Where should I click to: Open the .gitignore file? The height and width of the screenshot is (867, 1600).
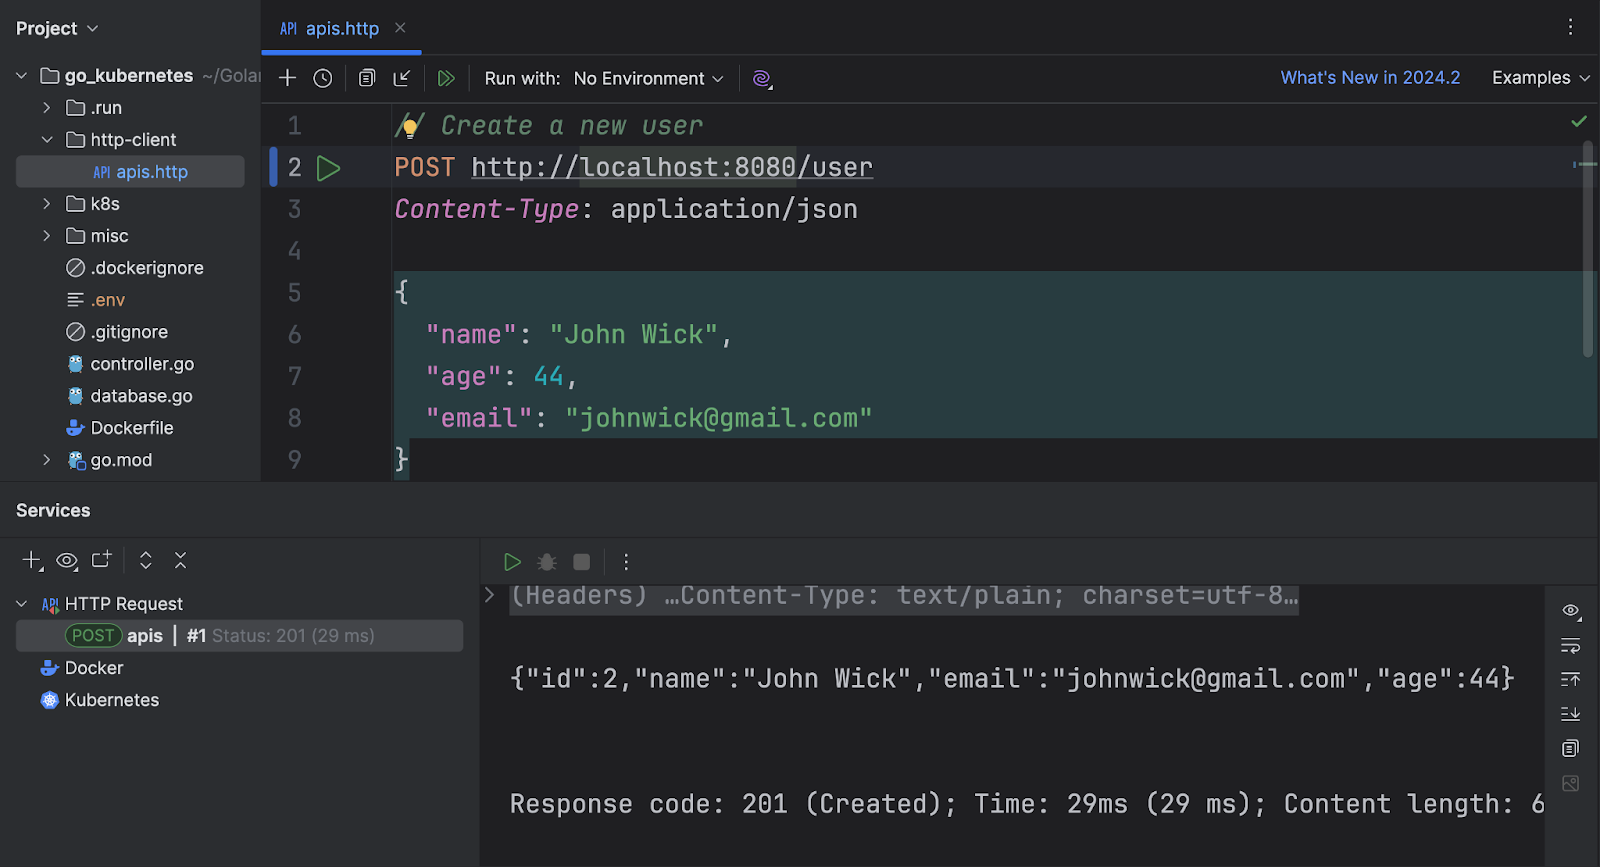[117, 331]
